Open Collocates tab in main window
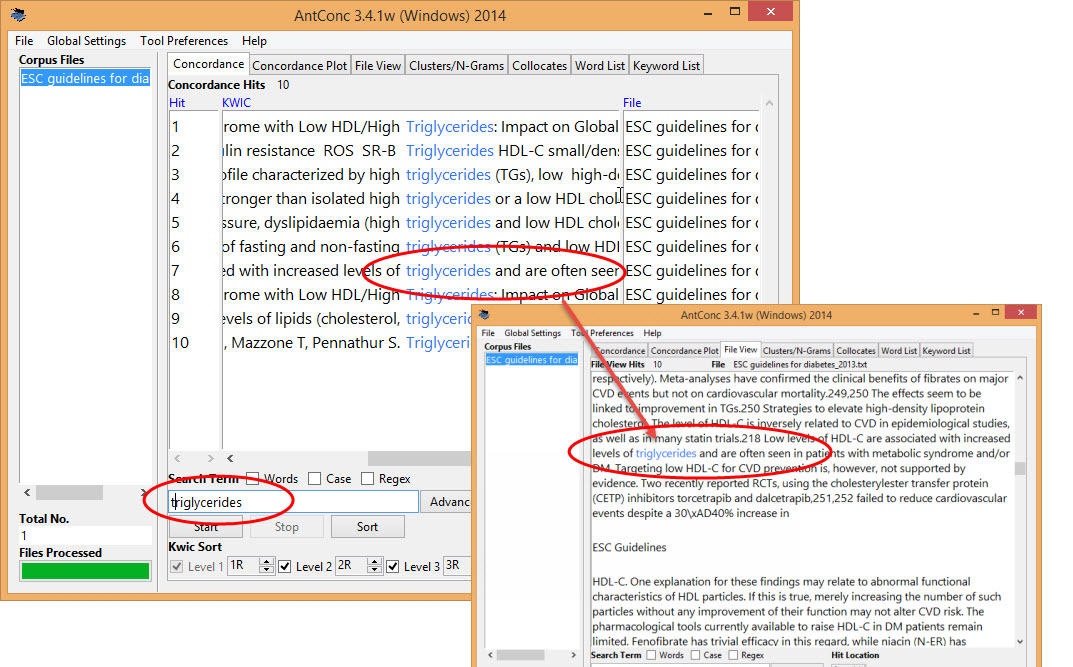 (x=539, y=66)
